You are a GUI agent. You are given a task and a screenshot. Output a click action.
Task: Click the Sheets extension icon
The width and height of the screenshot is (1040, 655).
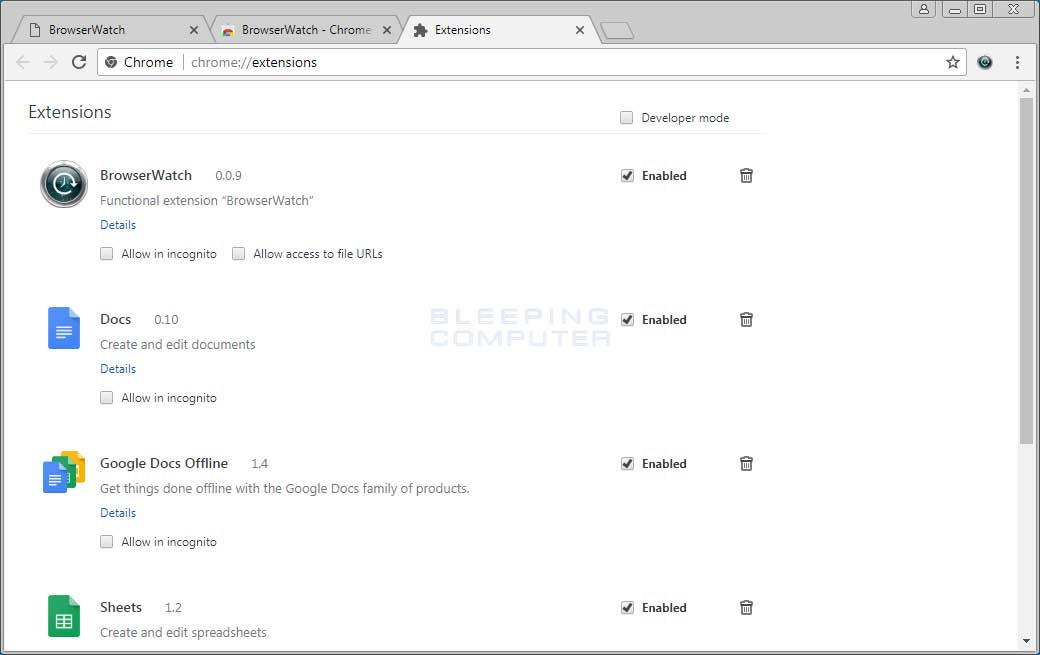point(63,616)
